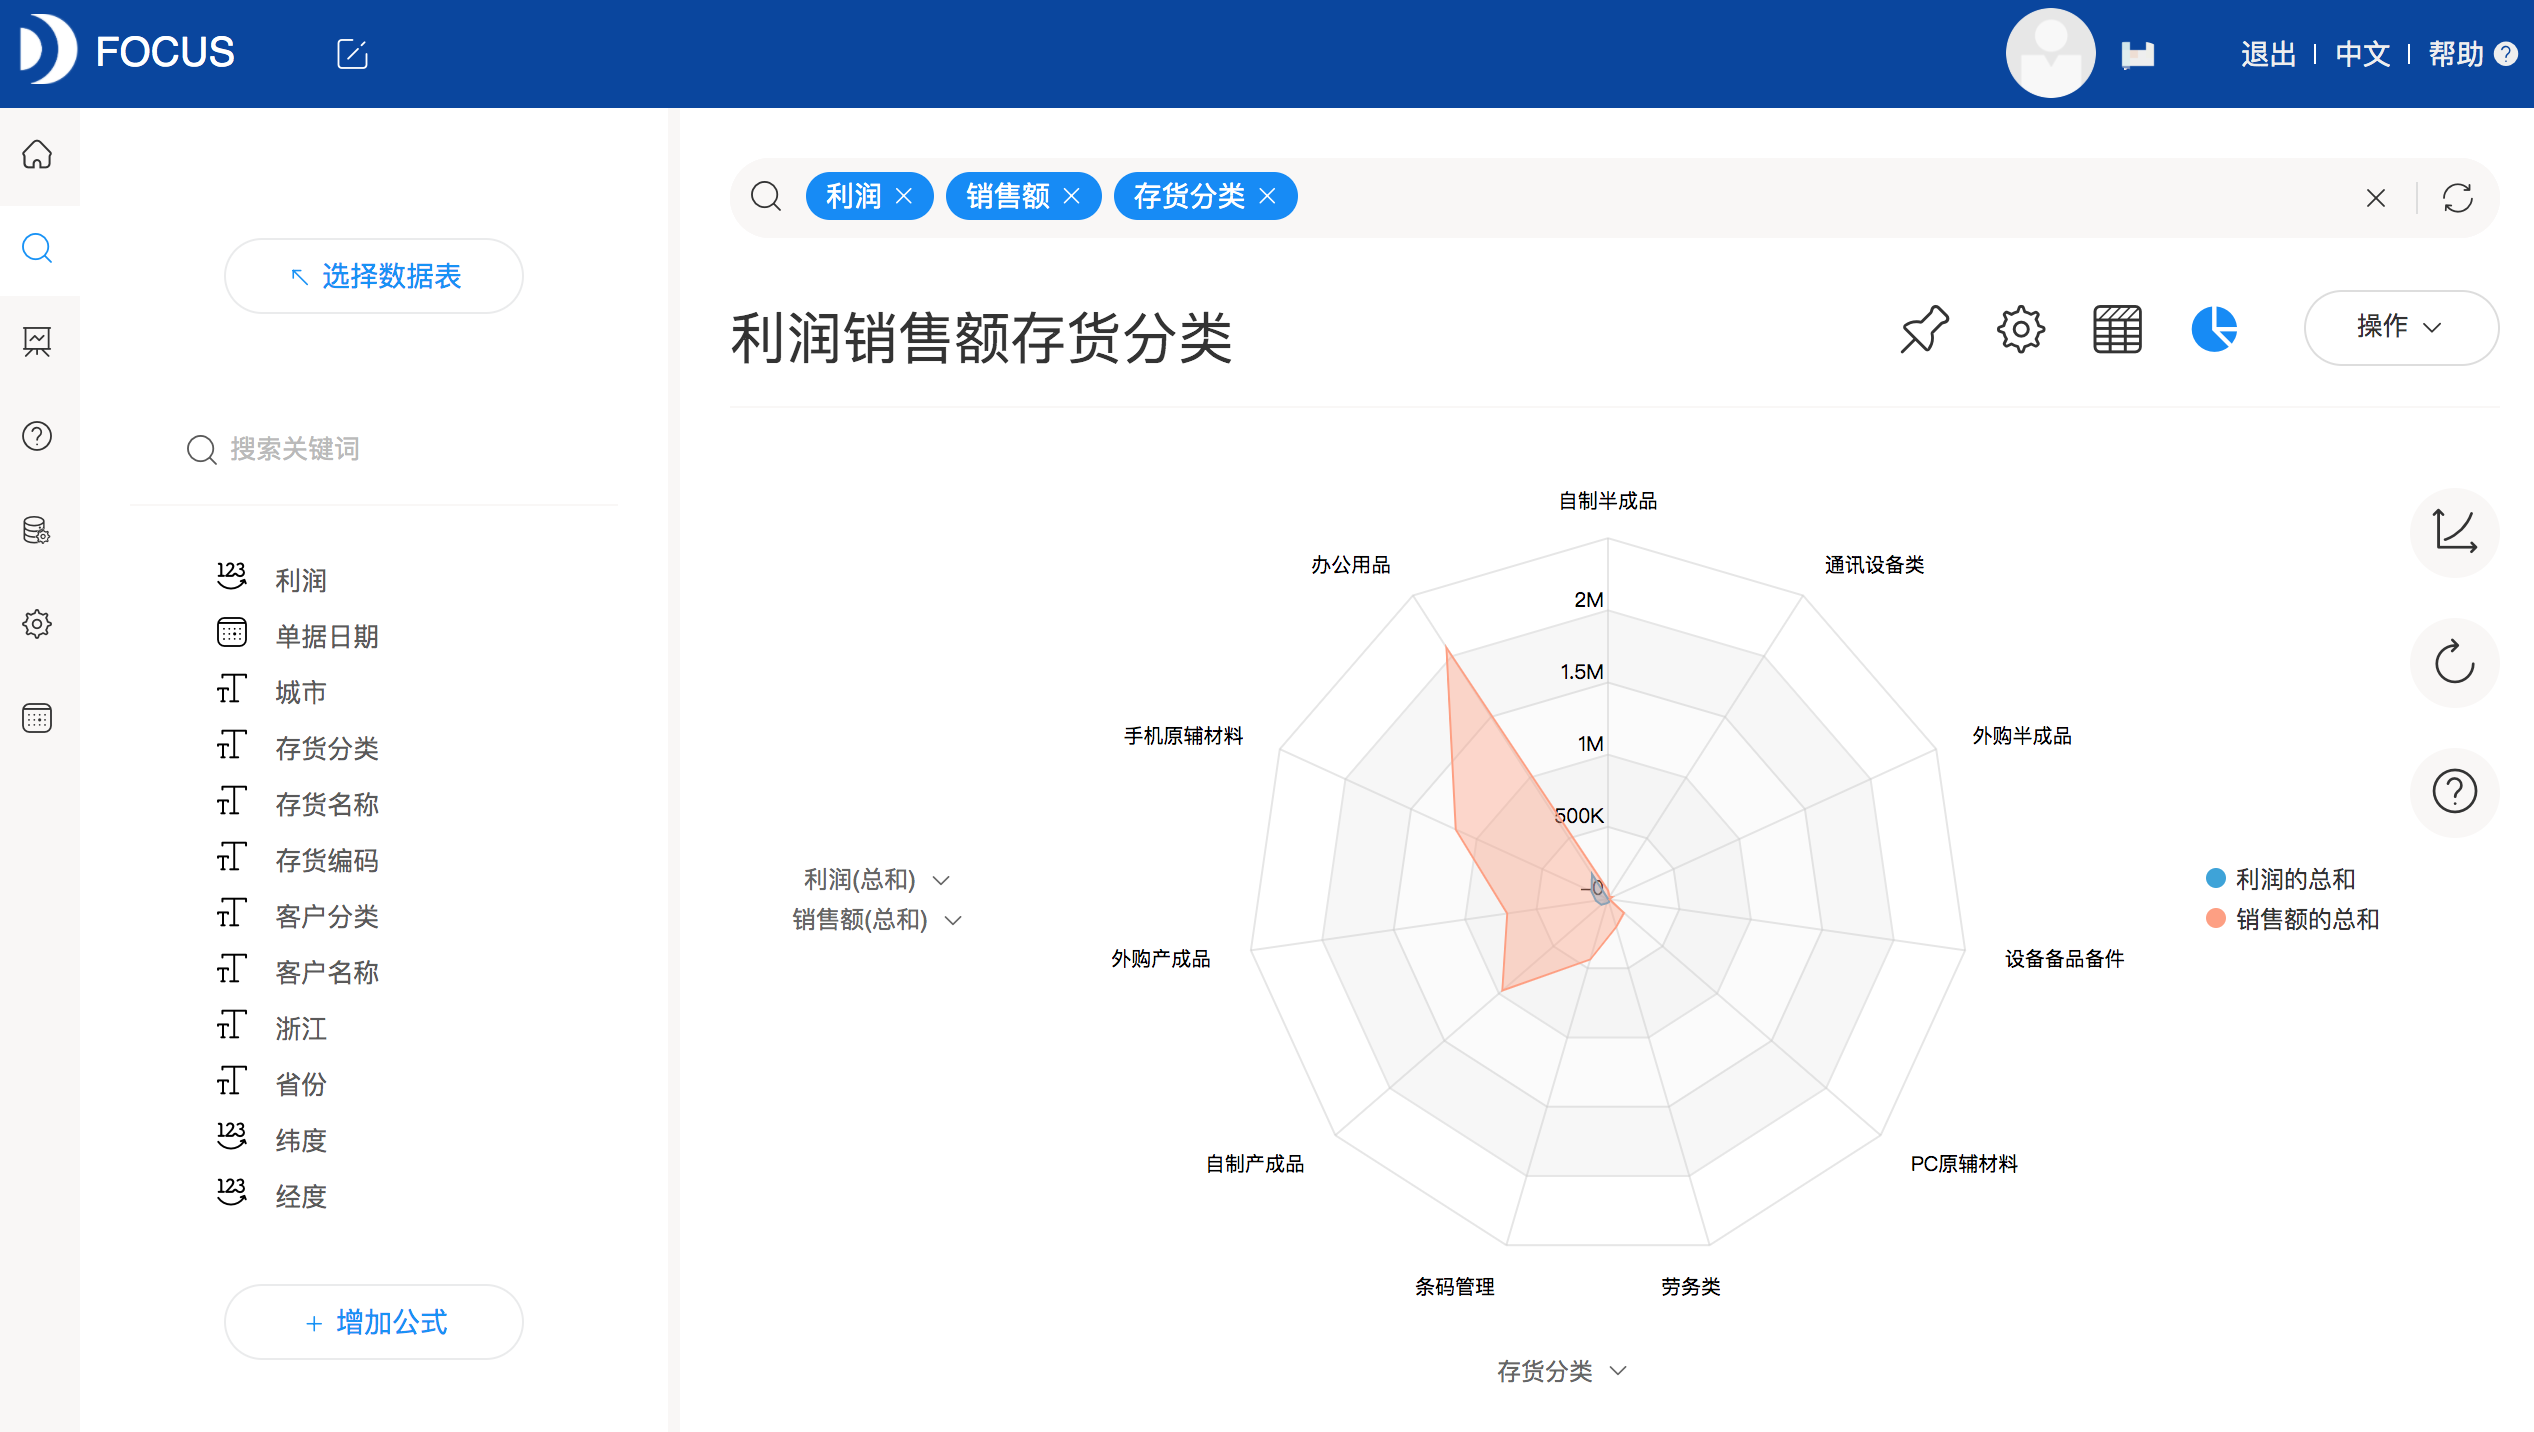Click the FOCUS logo
The width and height of the screenshot is (2534, 1432).
[x=127, y=50]
